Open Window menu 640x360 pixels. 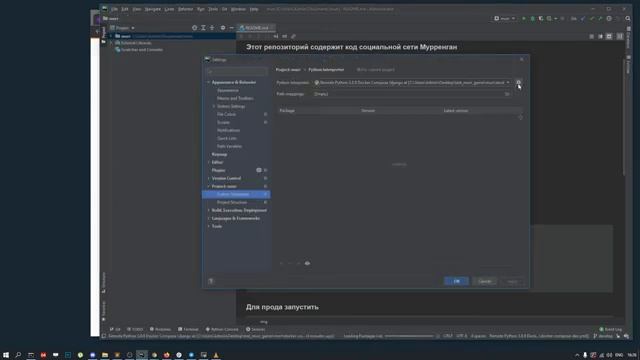coord(238,9)
